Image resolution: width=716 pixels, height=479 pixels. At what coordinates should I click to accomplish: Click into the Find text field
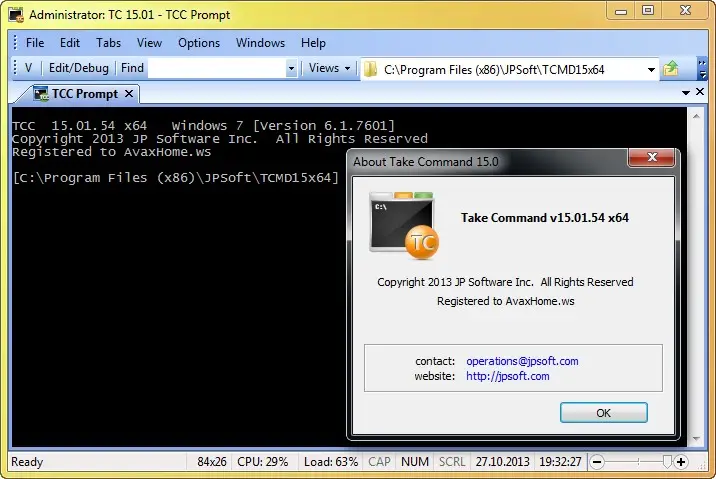[x=216, y=68]
